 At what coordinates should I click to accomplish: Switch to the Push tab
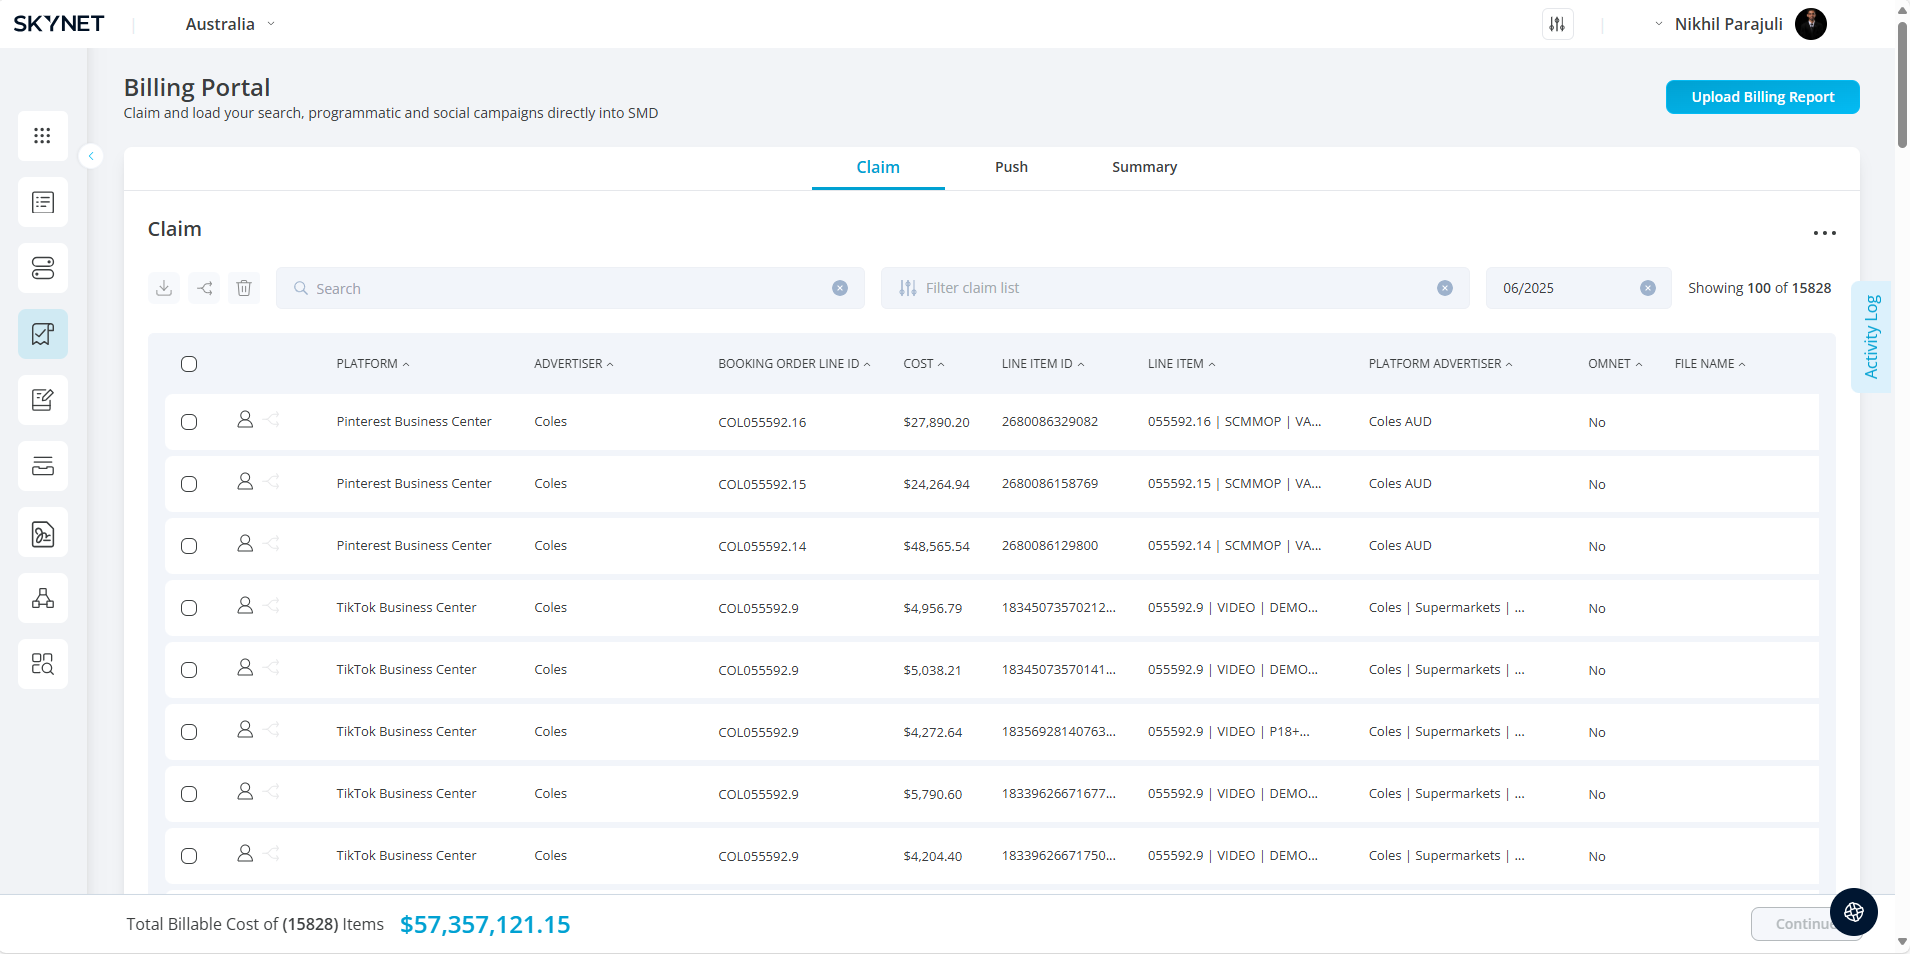[1011, 167]
